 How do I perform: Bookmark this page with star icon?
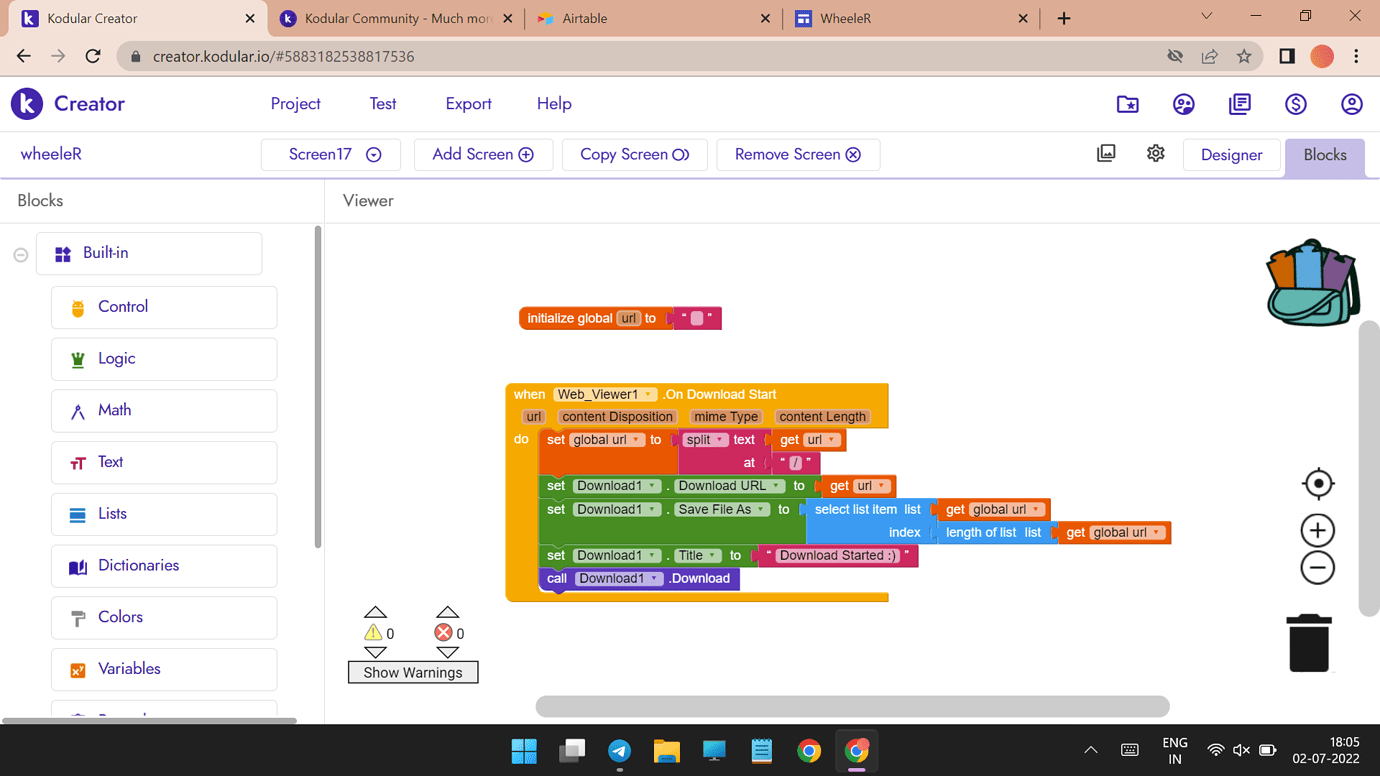1244,57
